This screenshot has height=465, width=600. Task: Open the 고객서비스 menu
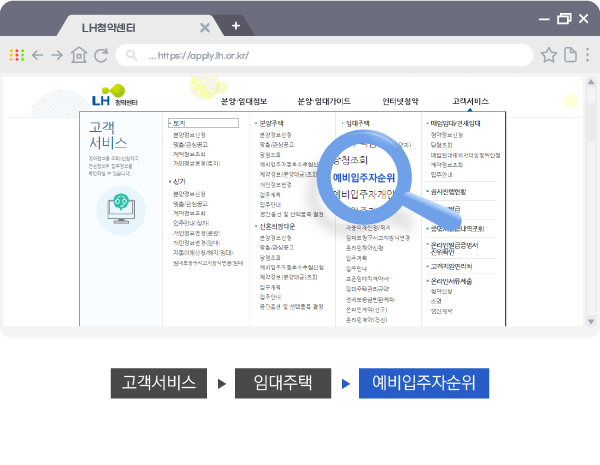pyautogui.click(x=470, y=101)
